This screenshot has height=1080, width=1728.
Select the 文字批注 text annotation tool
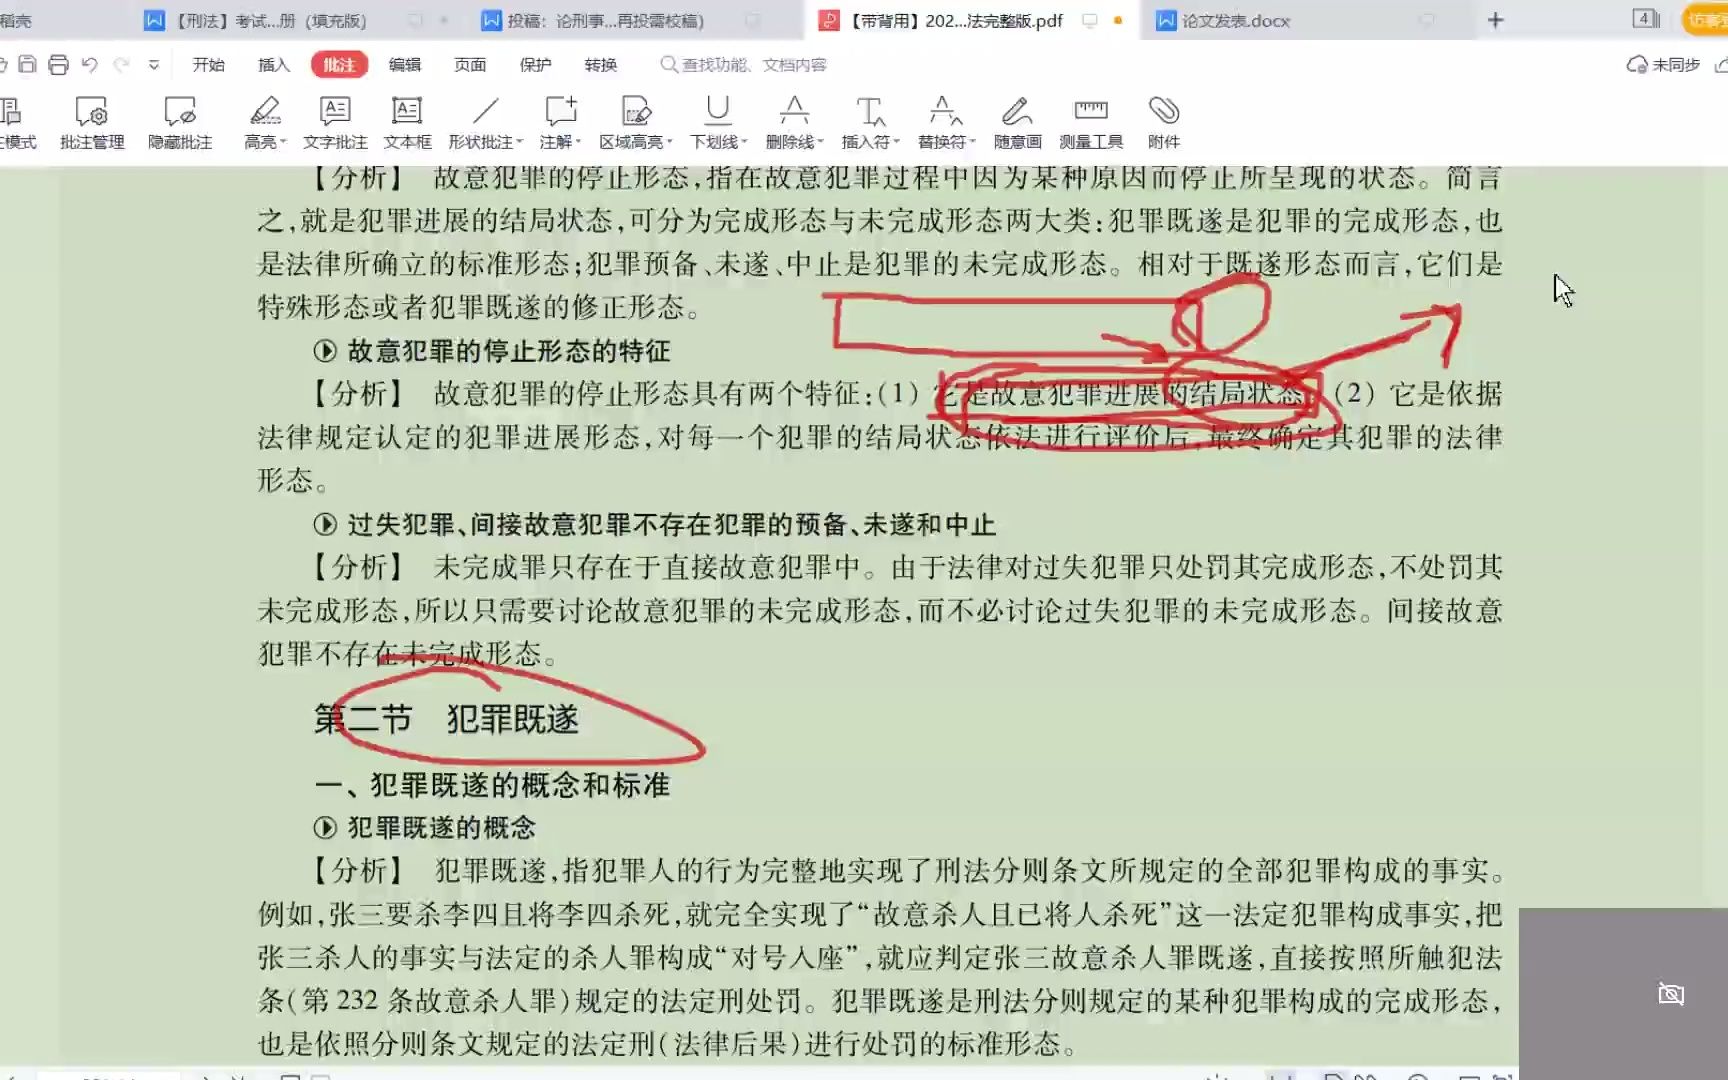[335, 123]
